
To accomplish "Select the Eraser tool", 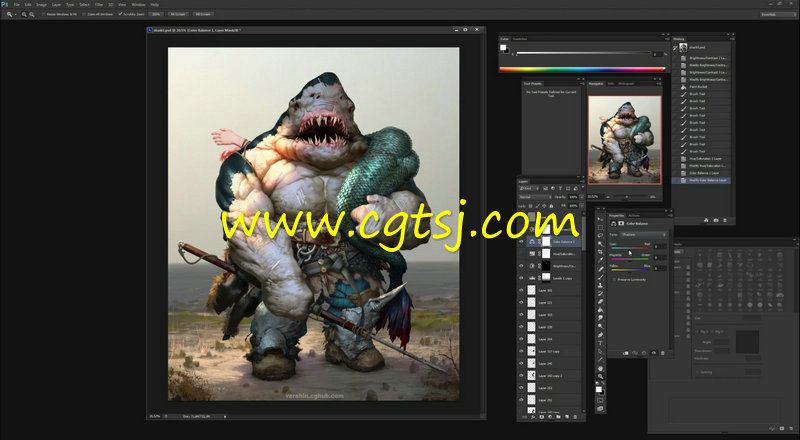I will pos(601,302).
